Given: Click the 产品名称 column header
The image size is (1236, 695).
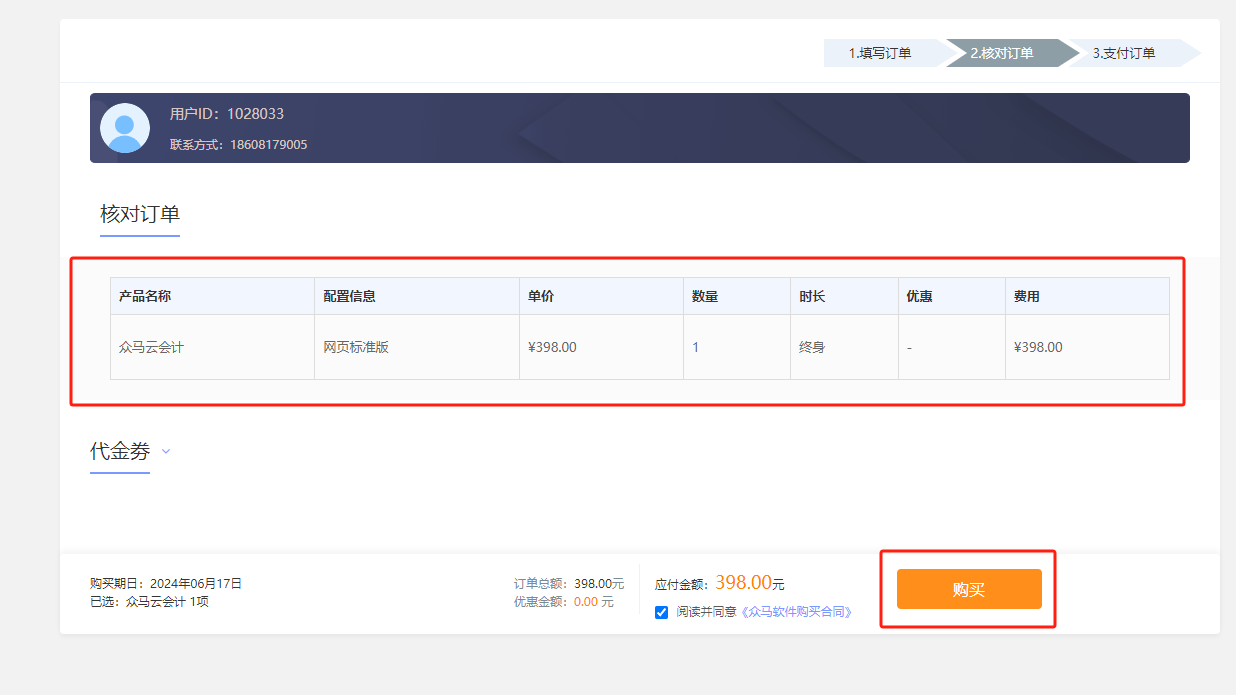Looking at the screenshot, I should [212, 296].
